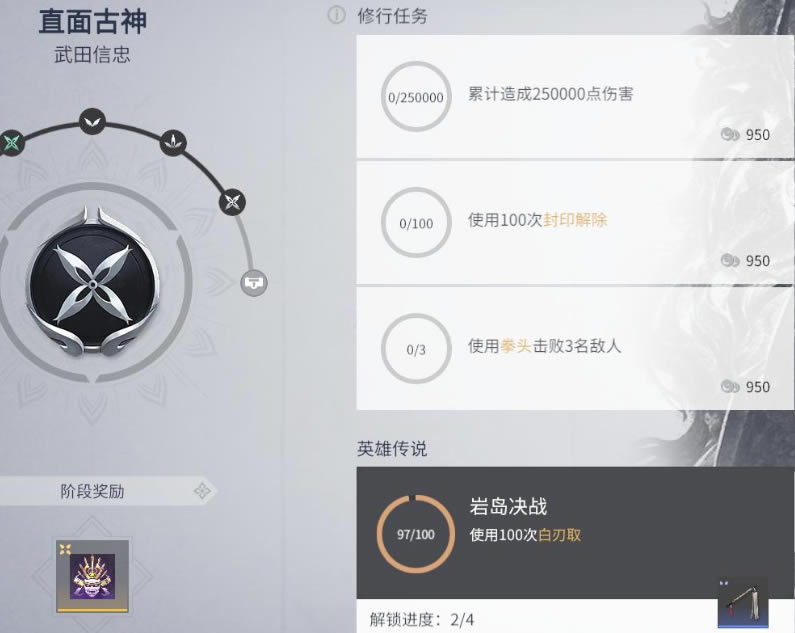The image size is (795, 633).
Task: Open the weapon reward thumbnail in 岩岛决战
Action: point(743,603)
